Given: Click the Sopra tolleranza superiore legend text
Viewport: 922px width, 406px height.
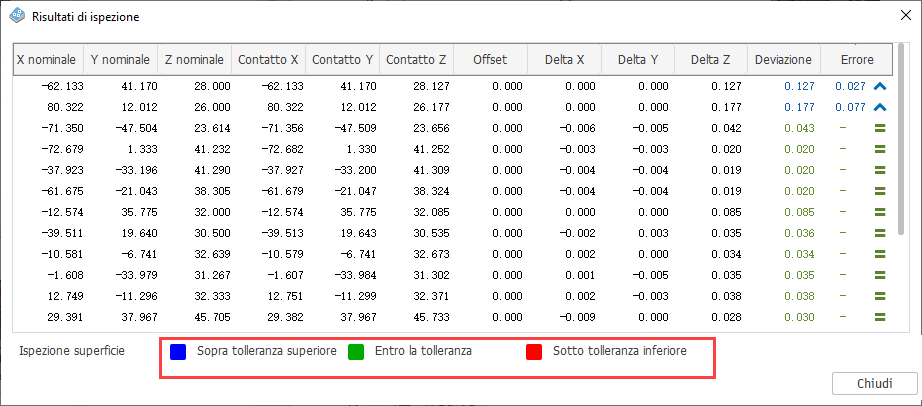Looking at the screenshot, I should (x=267, y=352).
